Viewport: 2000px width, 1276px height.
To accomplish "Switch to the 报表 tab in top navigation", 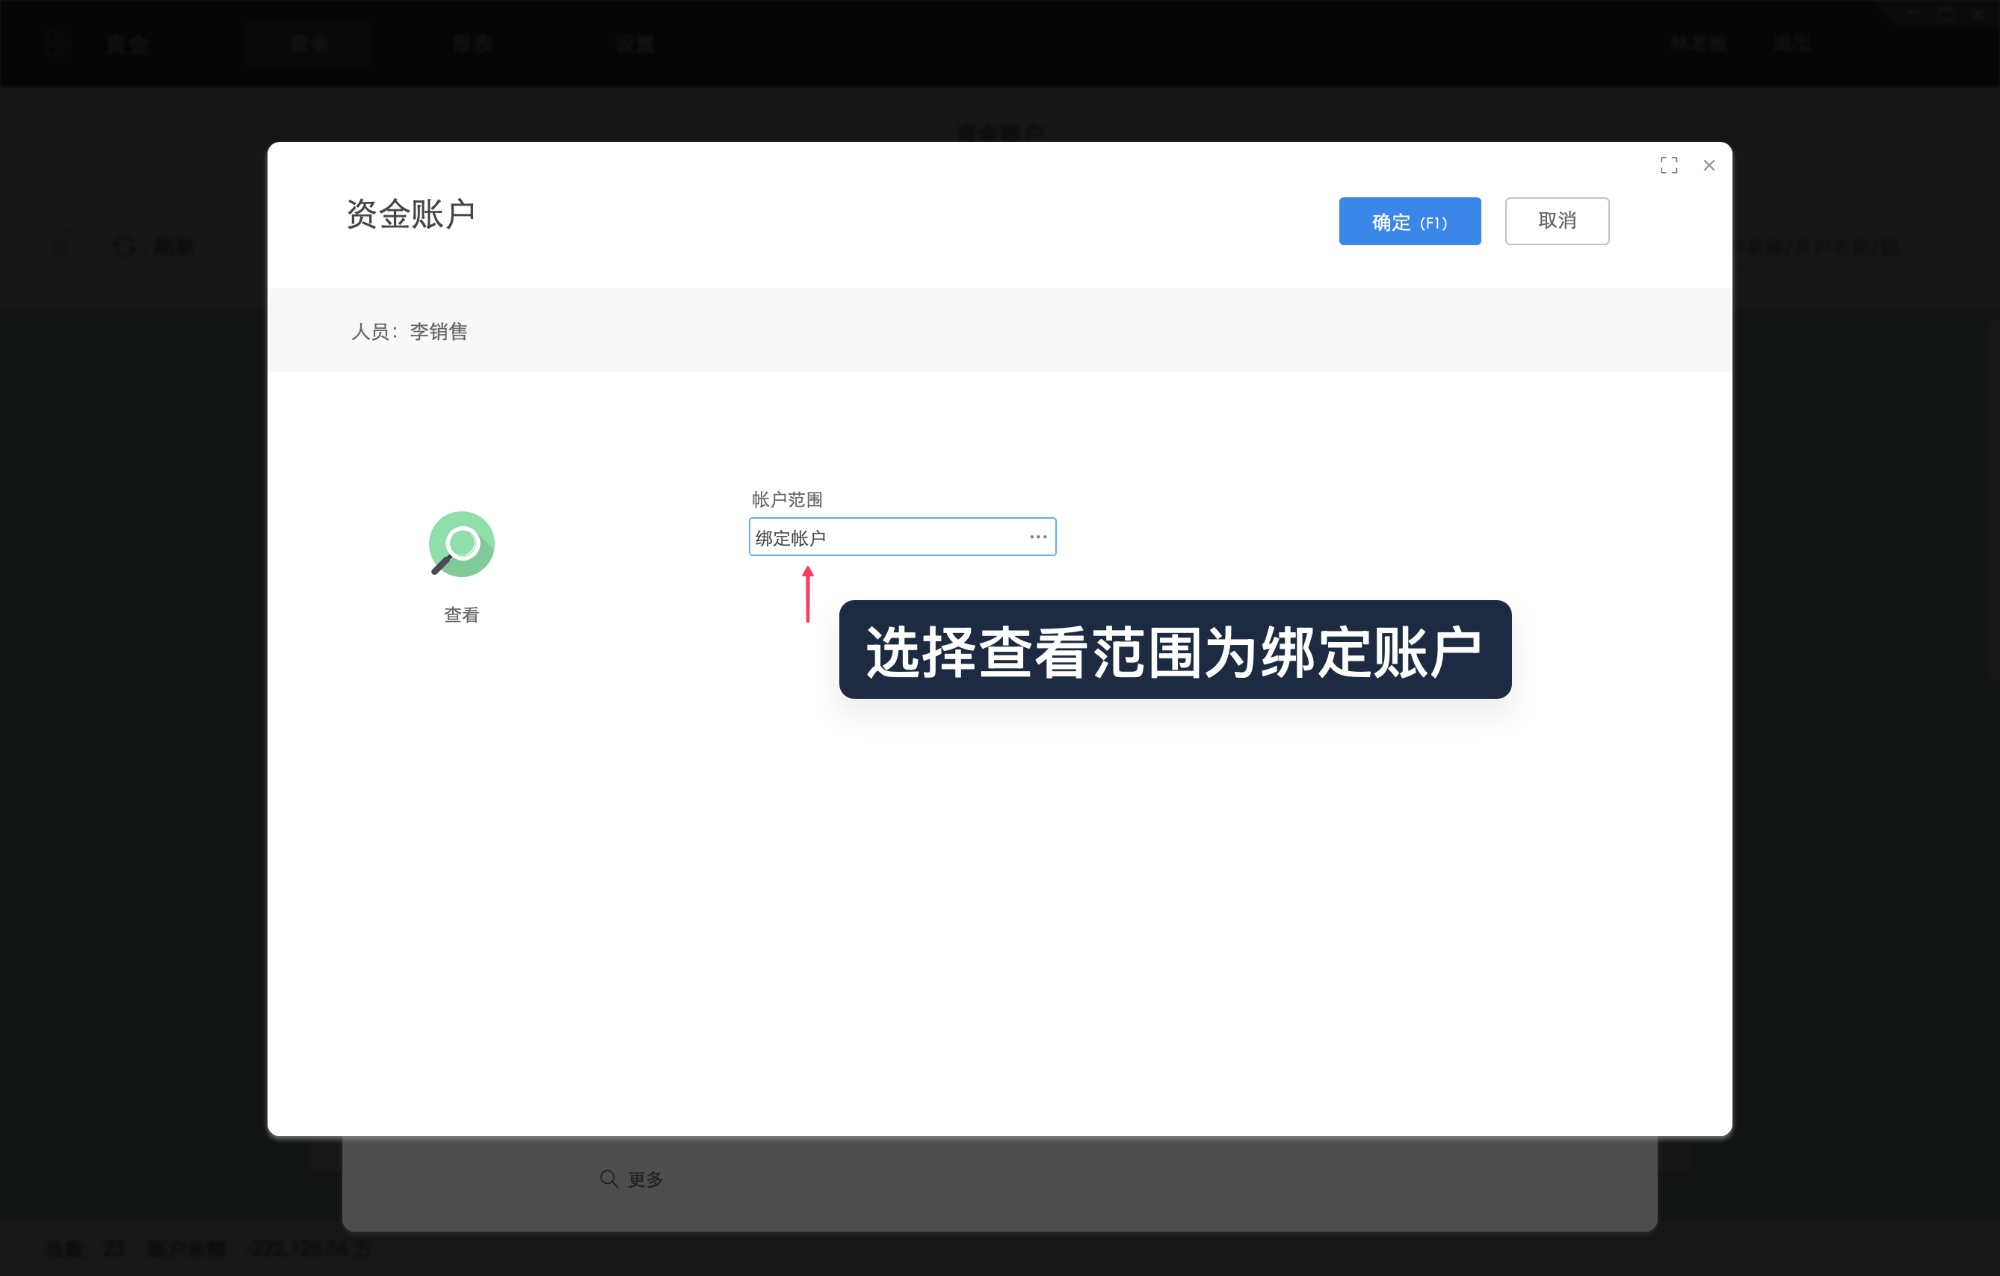I will [470, 43].
